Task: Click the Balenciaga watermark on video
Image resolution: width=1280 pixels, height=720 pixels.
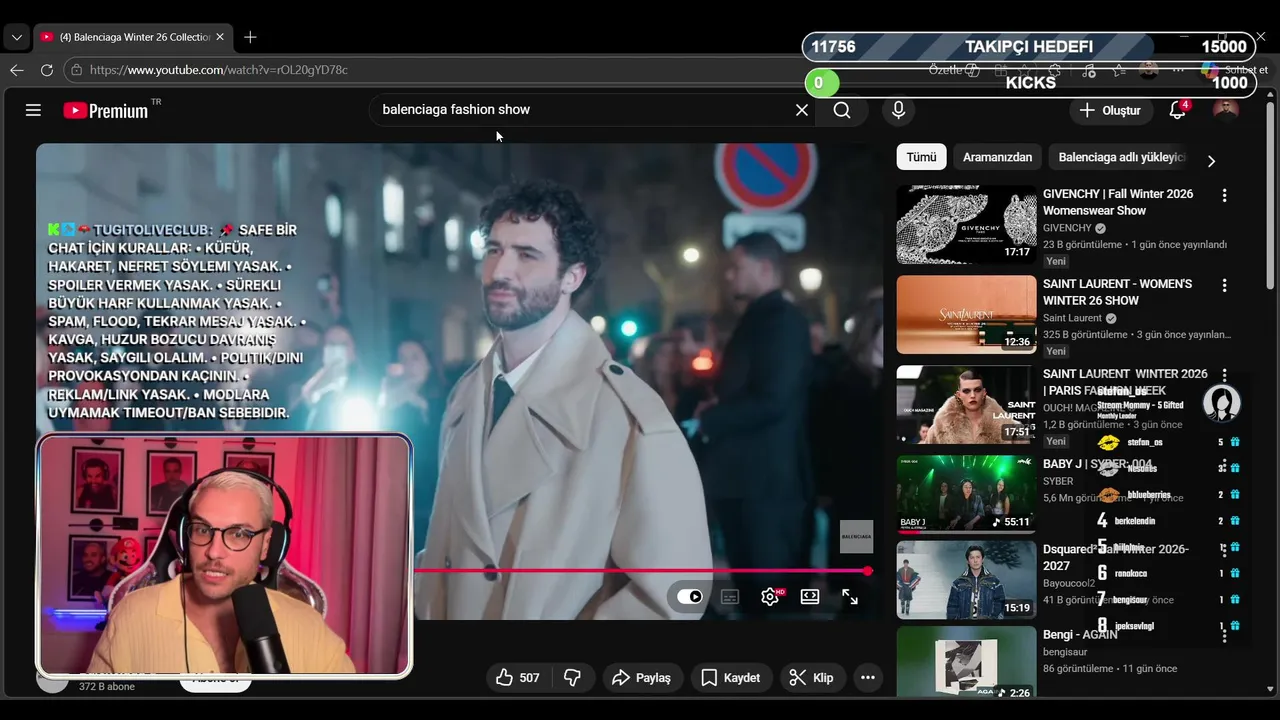Action: coord(856,536)
